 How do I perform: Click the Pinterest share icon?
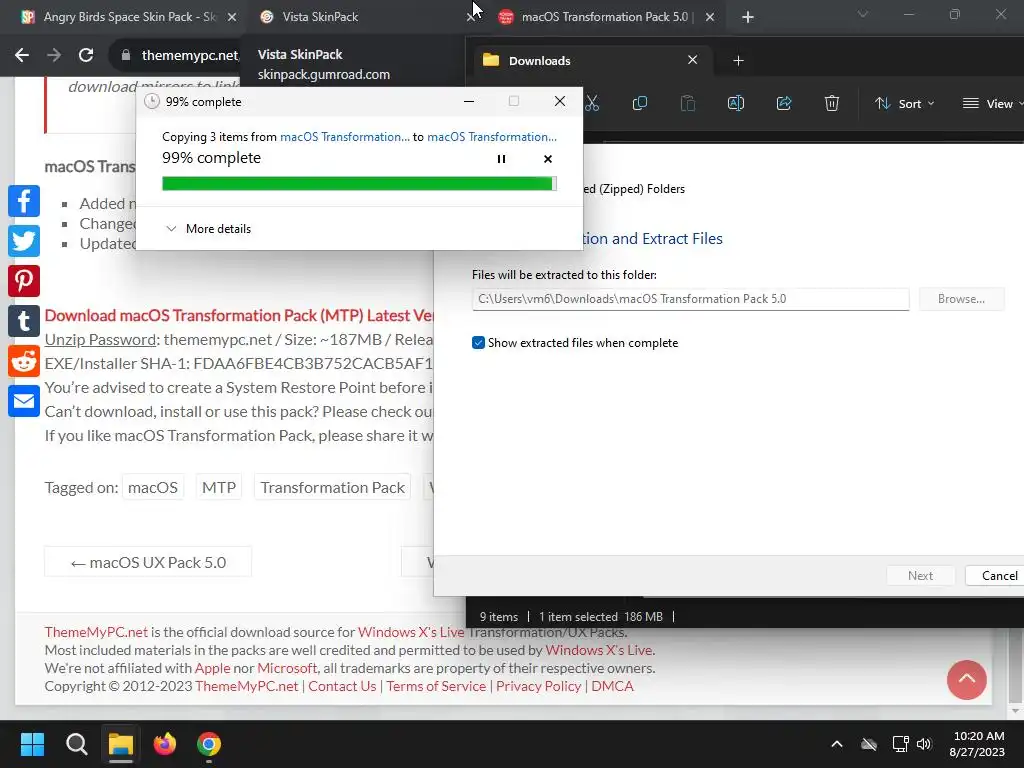click(24, 281)
